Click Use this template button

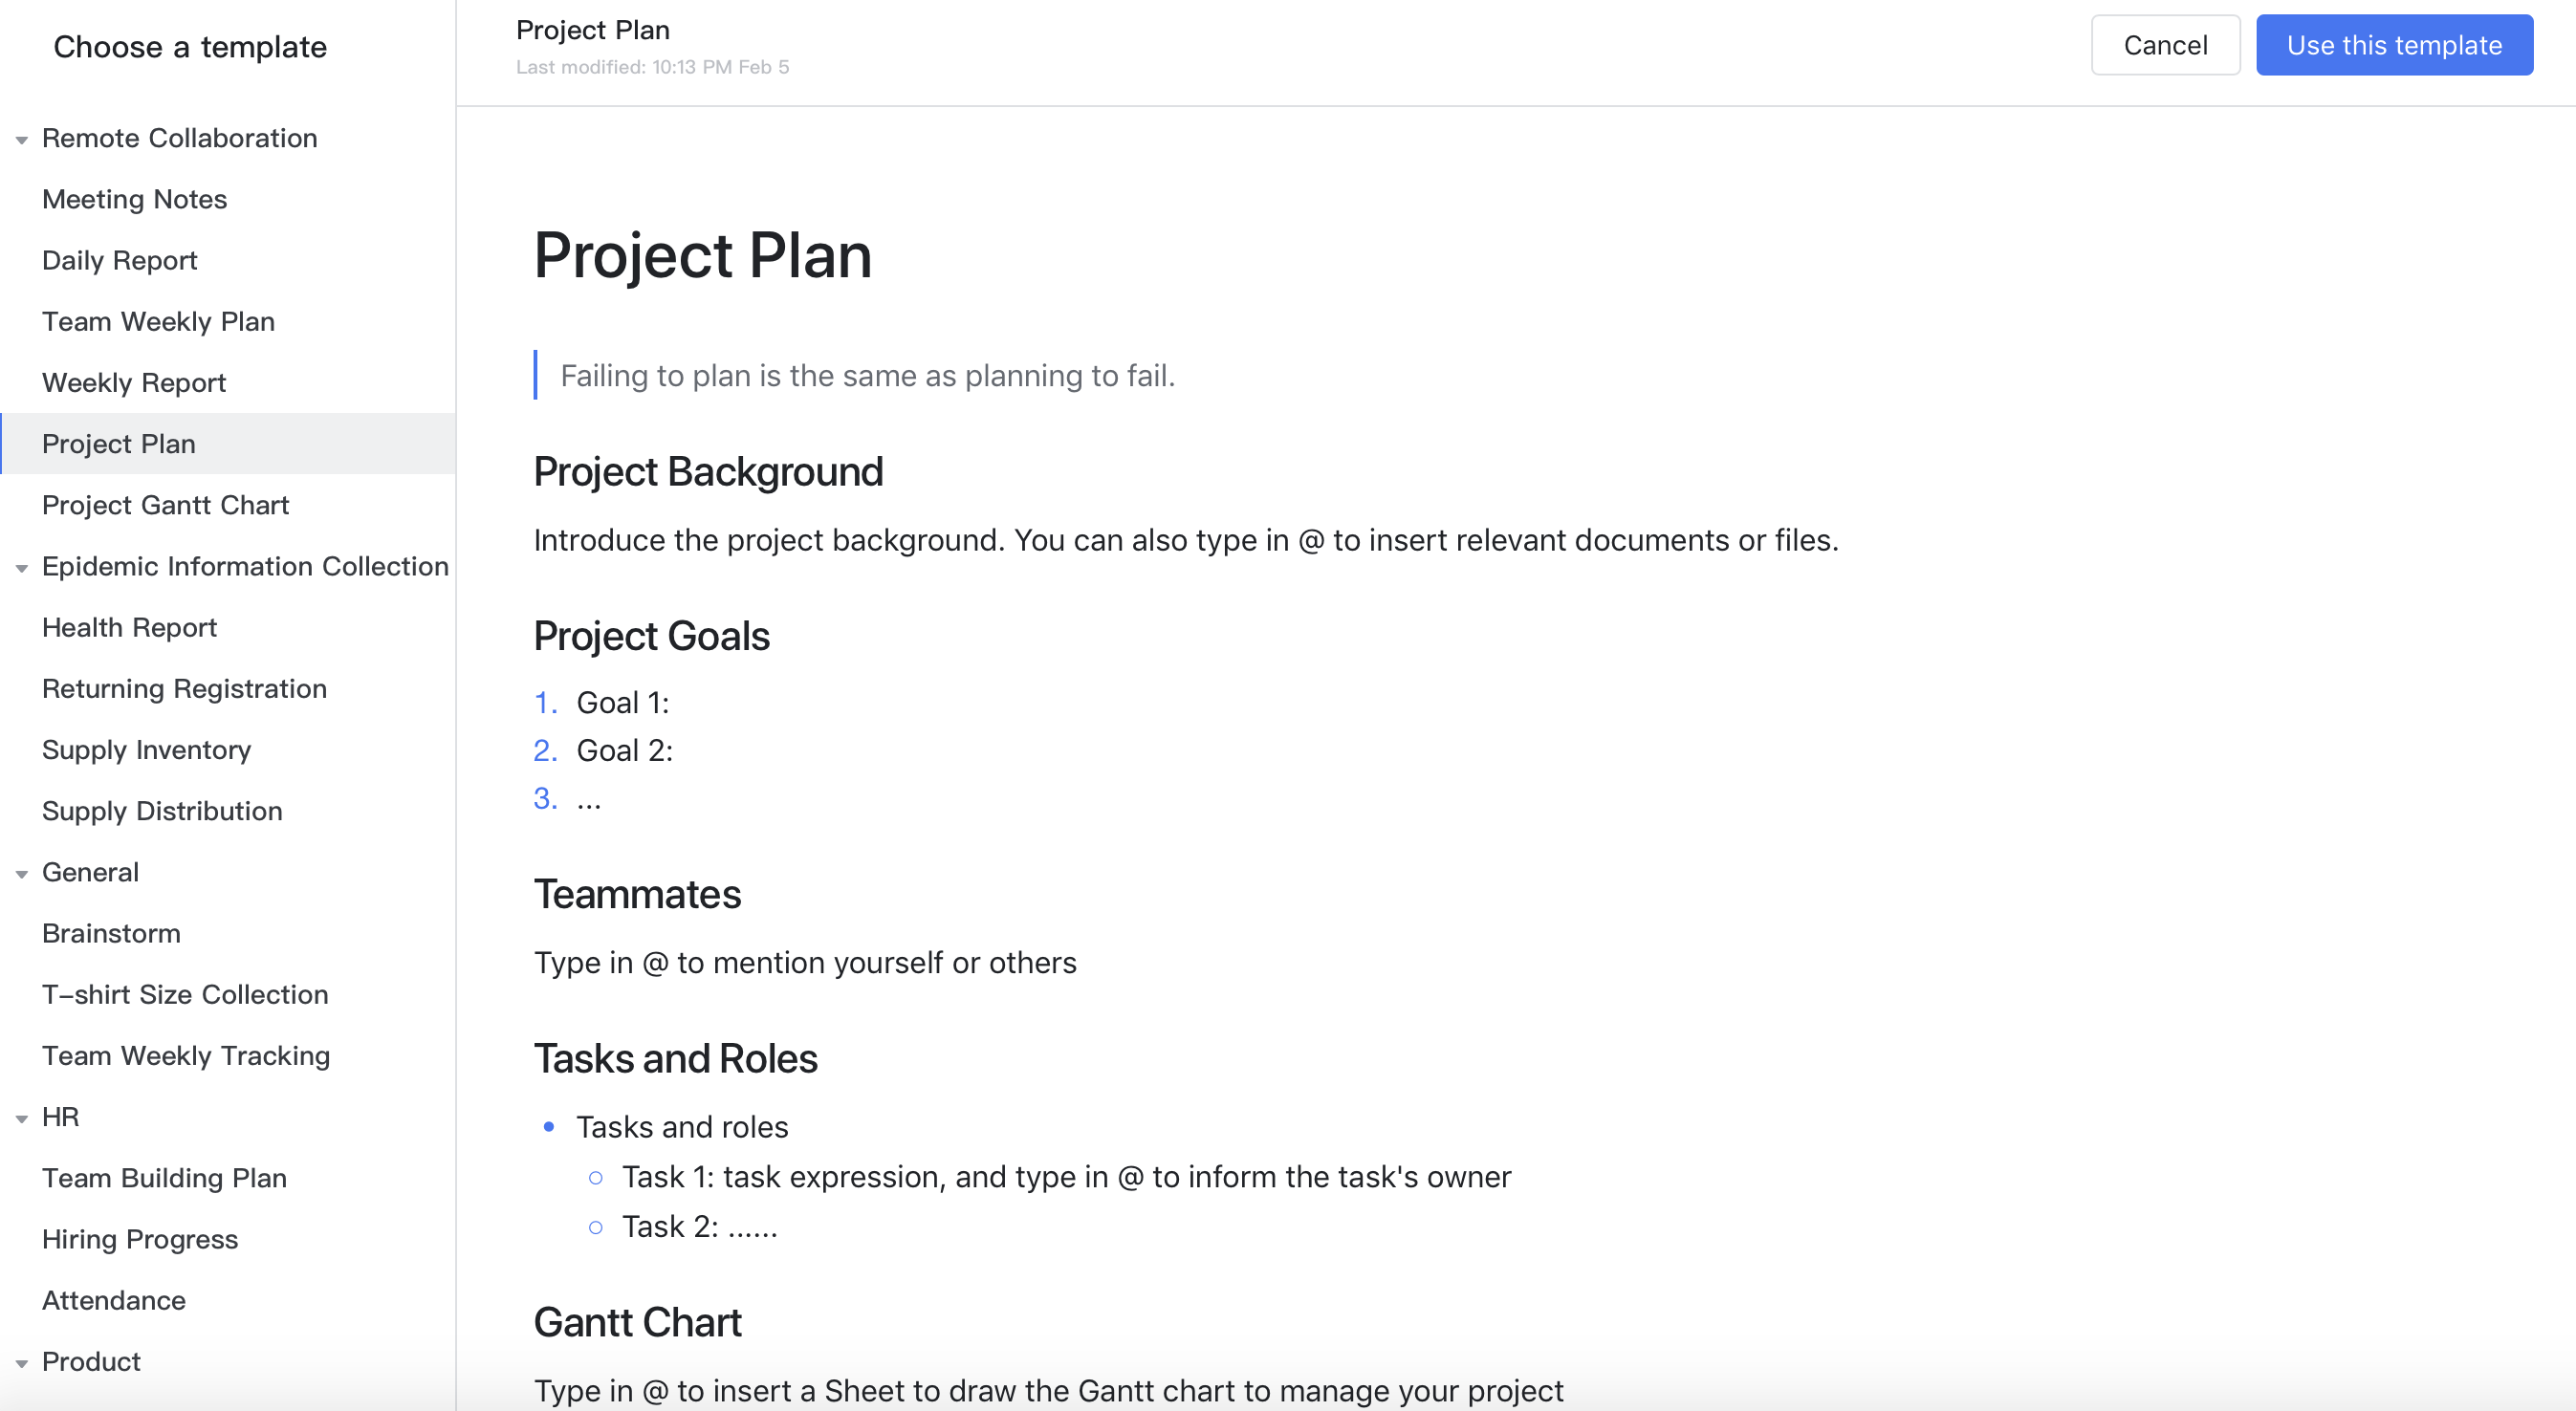2394,45
